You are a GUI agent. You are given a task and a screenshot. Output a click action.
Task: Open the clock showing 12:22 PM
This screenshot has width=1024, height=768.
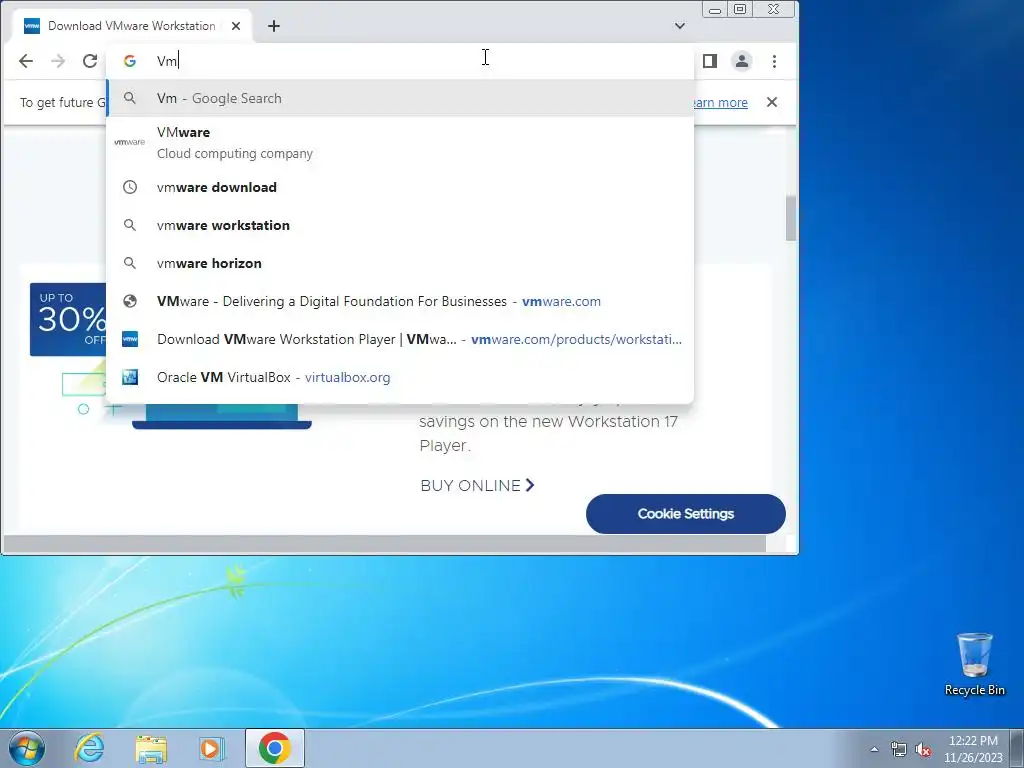[973, 748]
